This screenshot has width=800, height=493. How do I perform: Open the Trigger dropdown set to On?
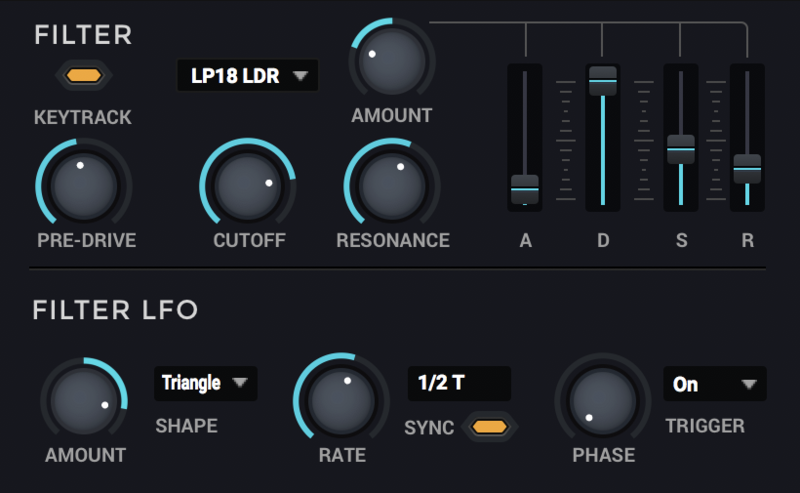pos(714,384)
